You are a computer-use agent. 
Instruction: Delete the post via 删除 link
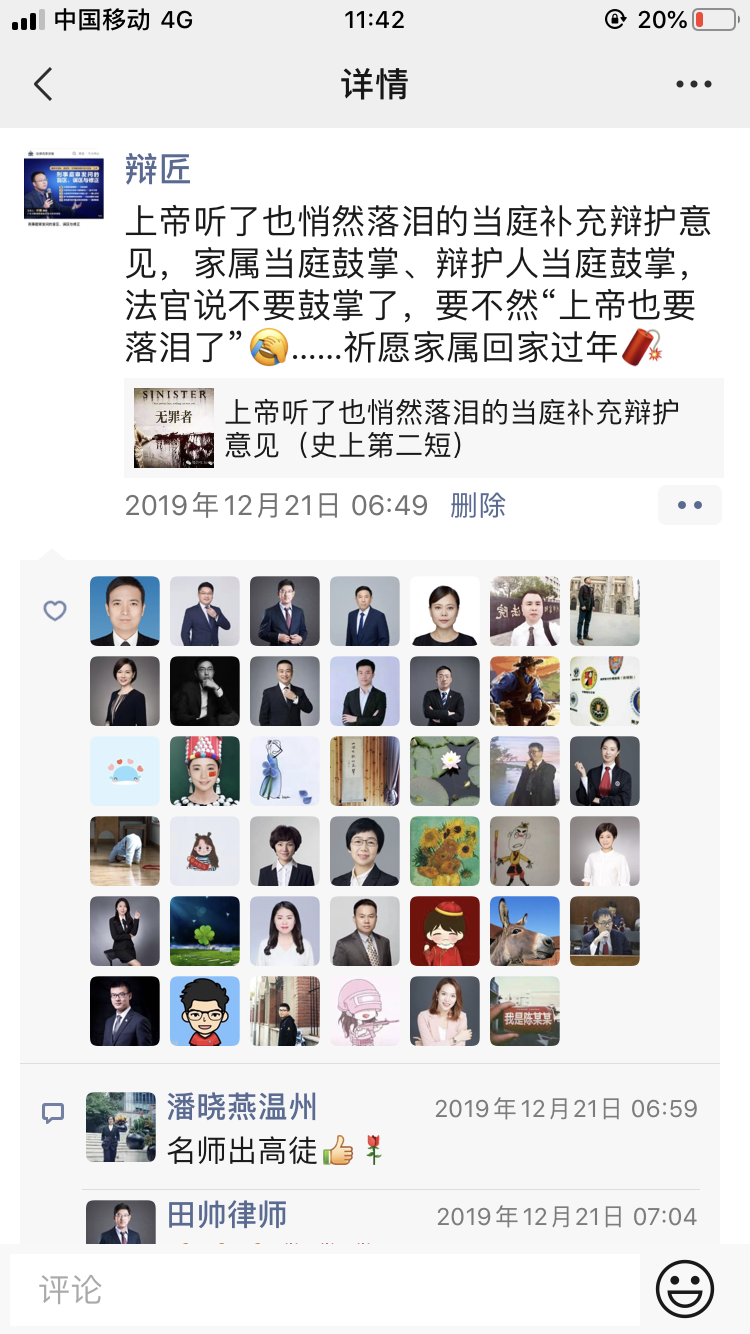478,505
